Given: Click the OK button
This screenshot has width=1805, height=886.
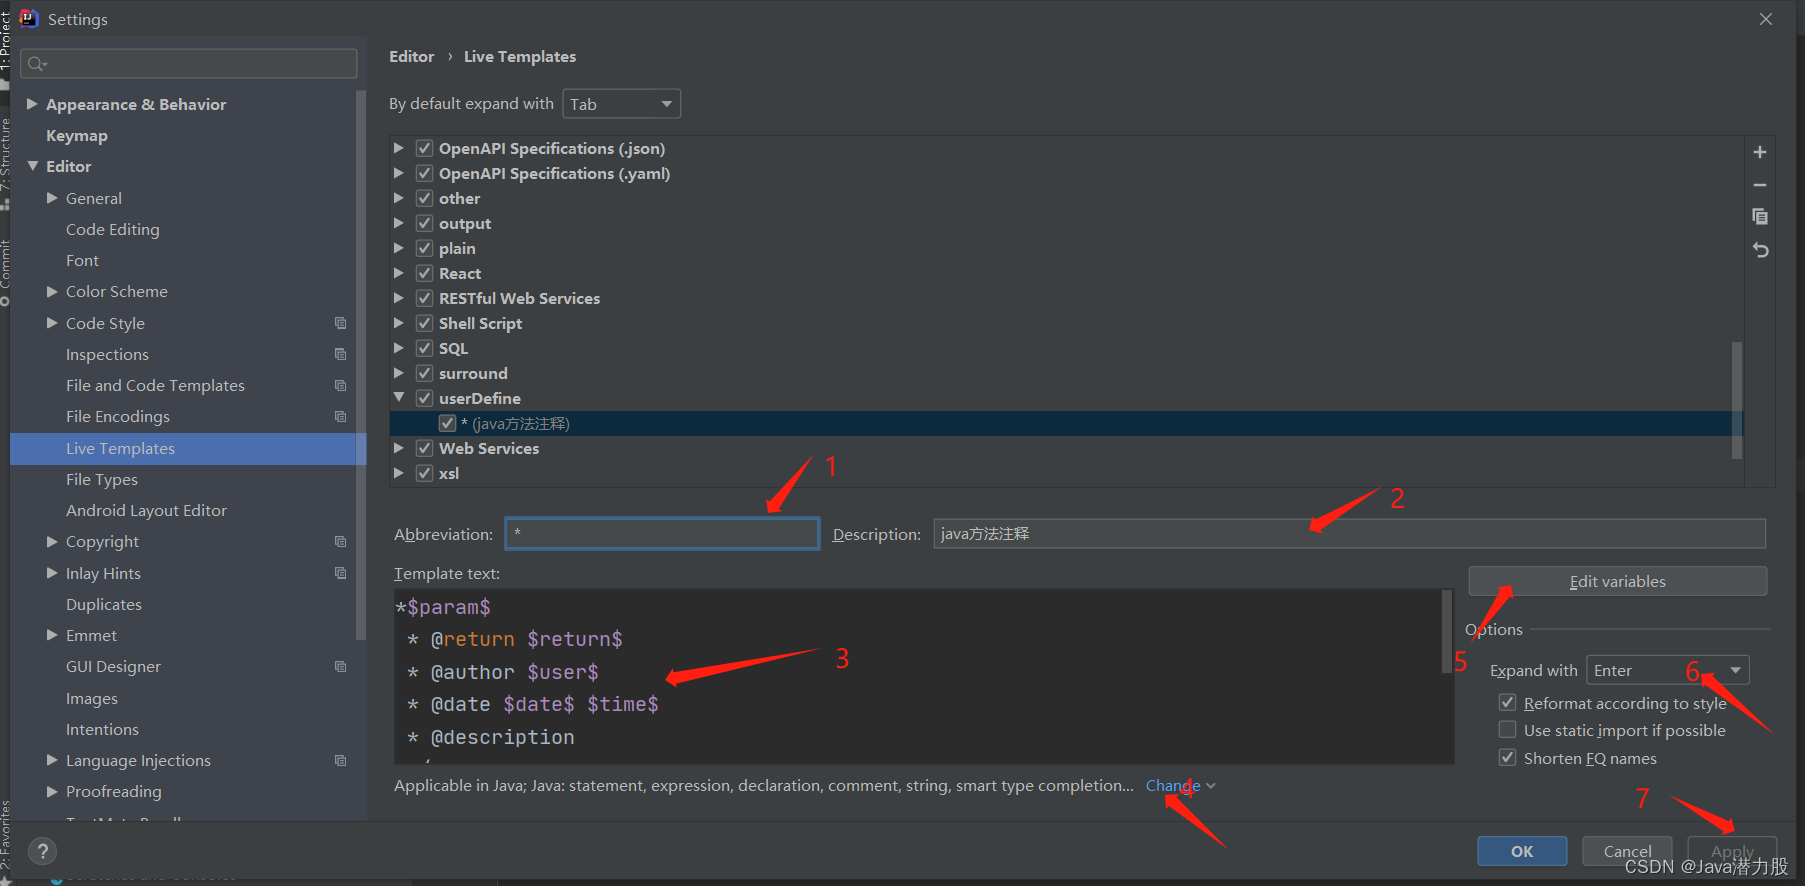Looking at the screenshot, I should tap(1522, 851).
